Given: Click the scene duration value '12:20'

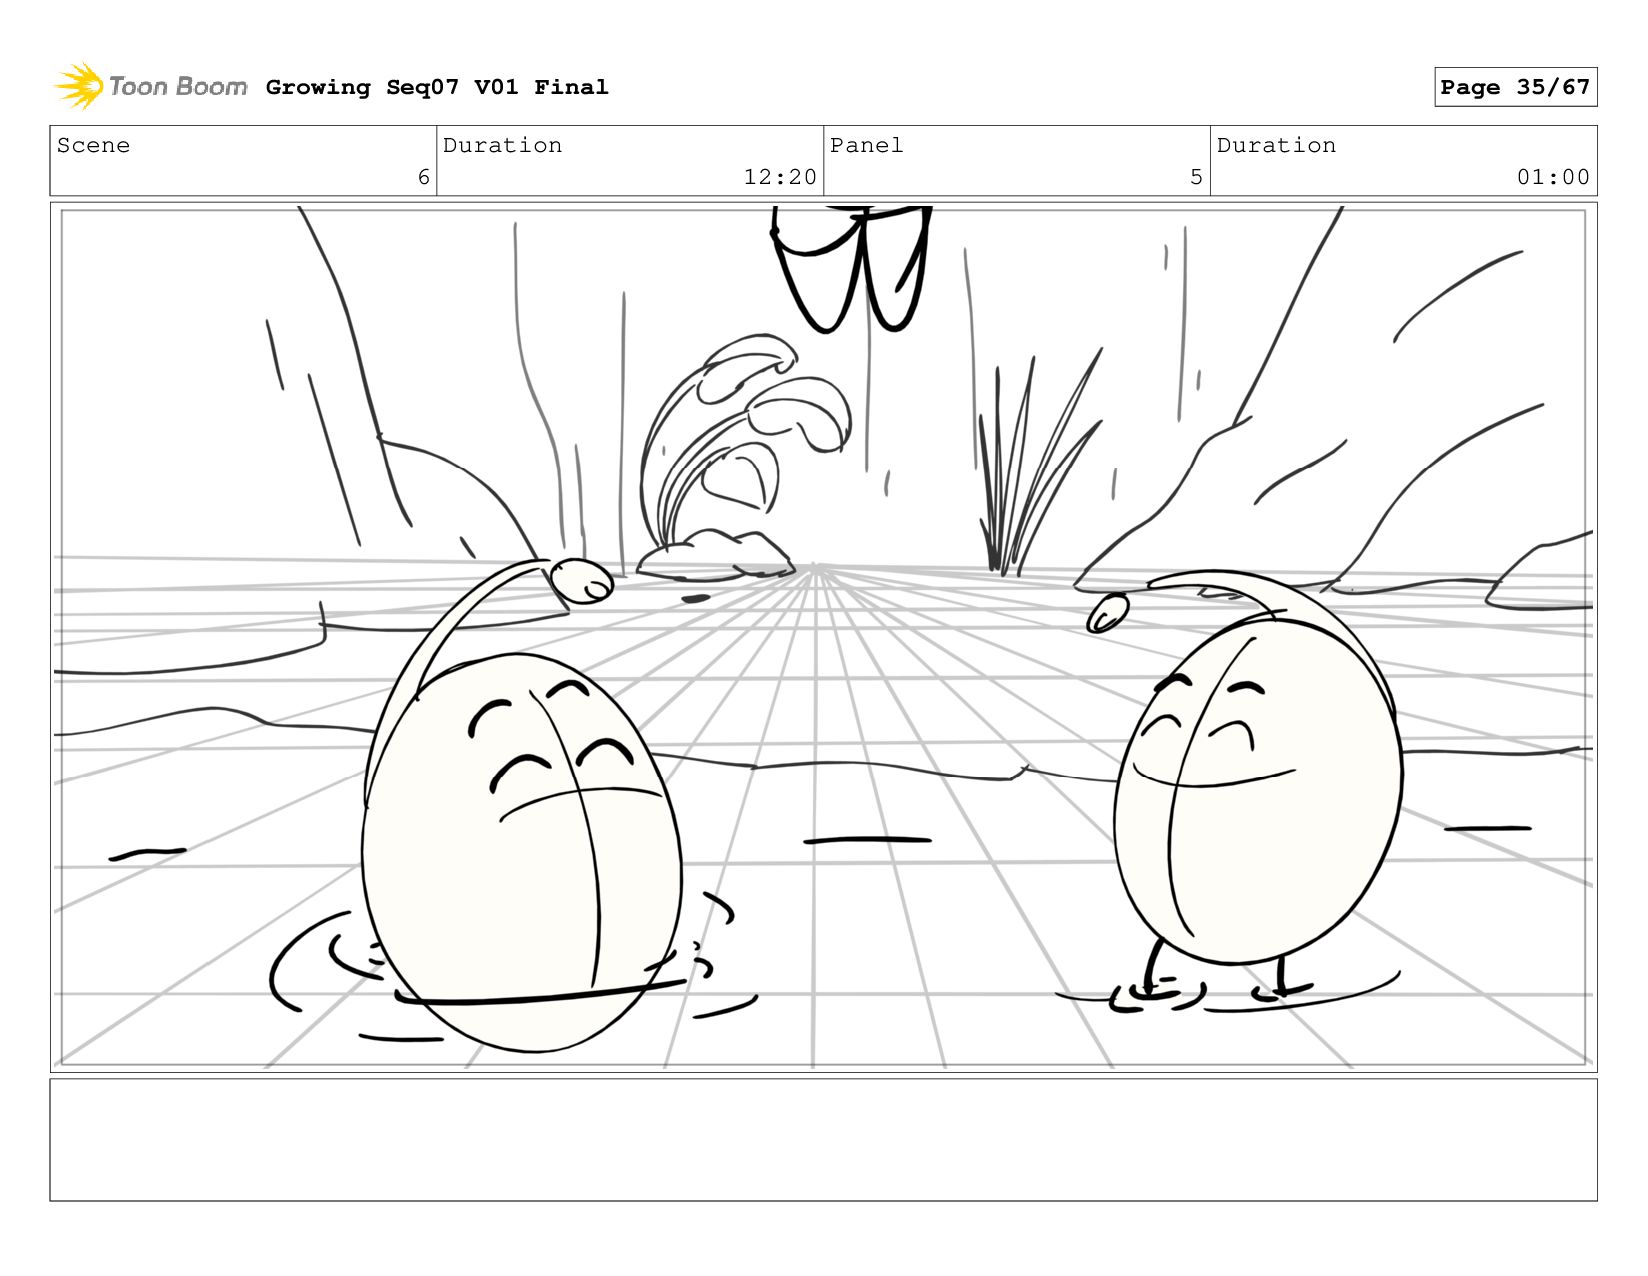Looking at the screenshot, I should click(780, 177).
